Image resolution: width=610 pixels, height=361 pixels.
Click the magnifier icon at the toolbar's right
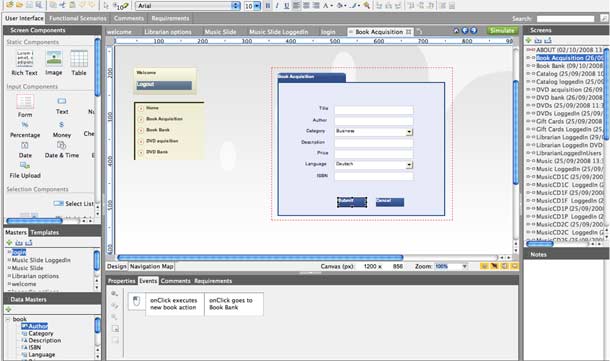click(x=366, y=5)
